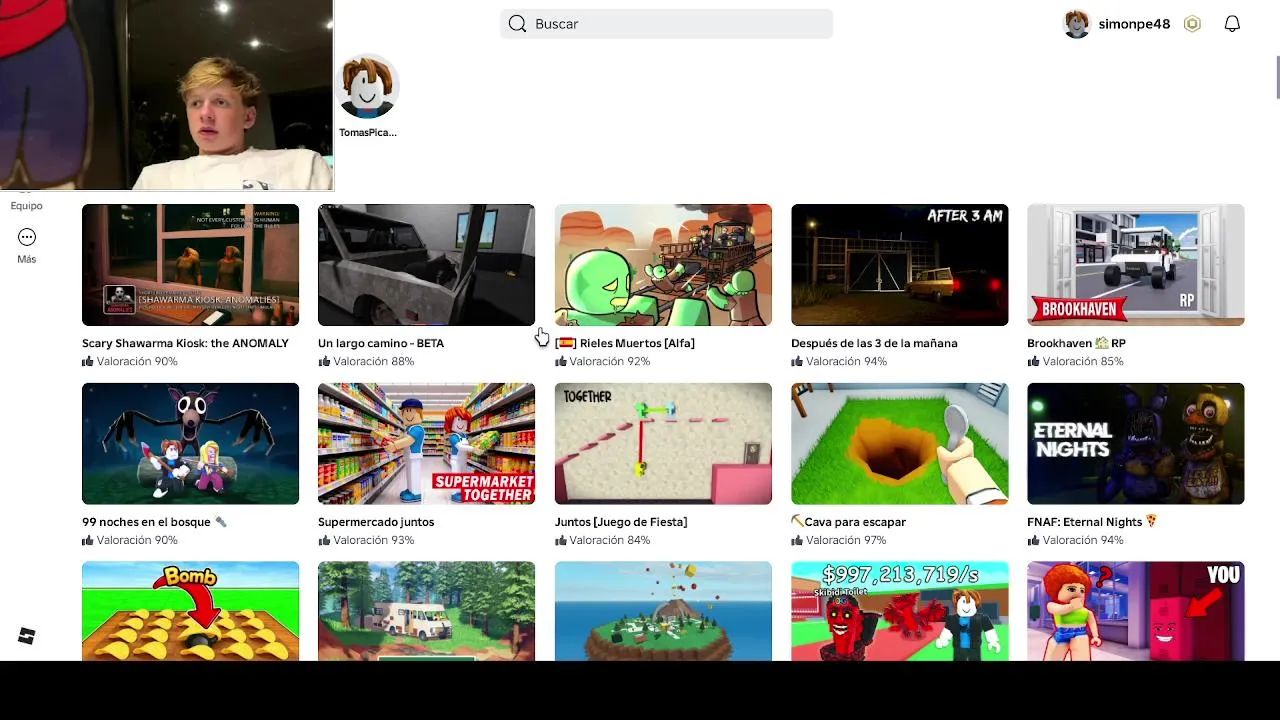The image size is (1280, 720).
Task: Open the notifications bell
Action: (x=1232, y=24)
